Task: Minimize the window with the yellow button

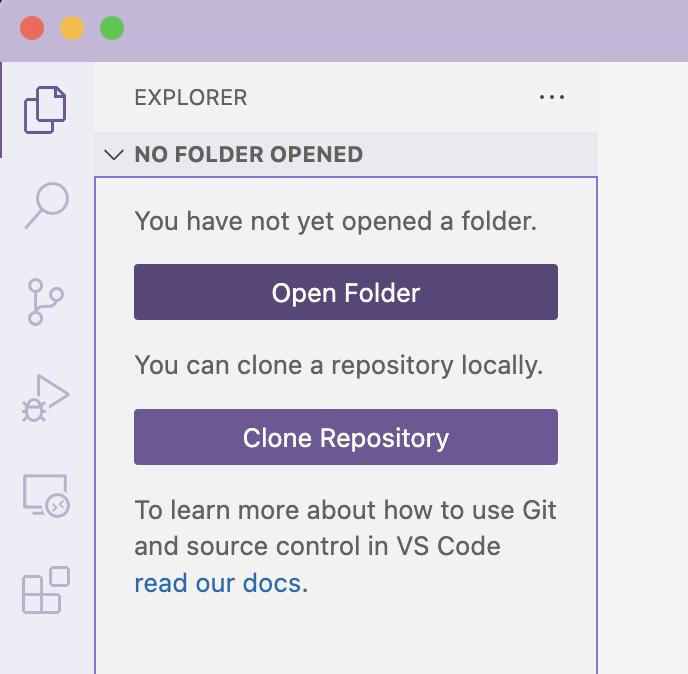Action: (72, 28)
